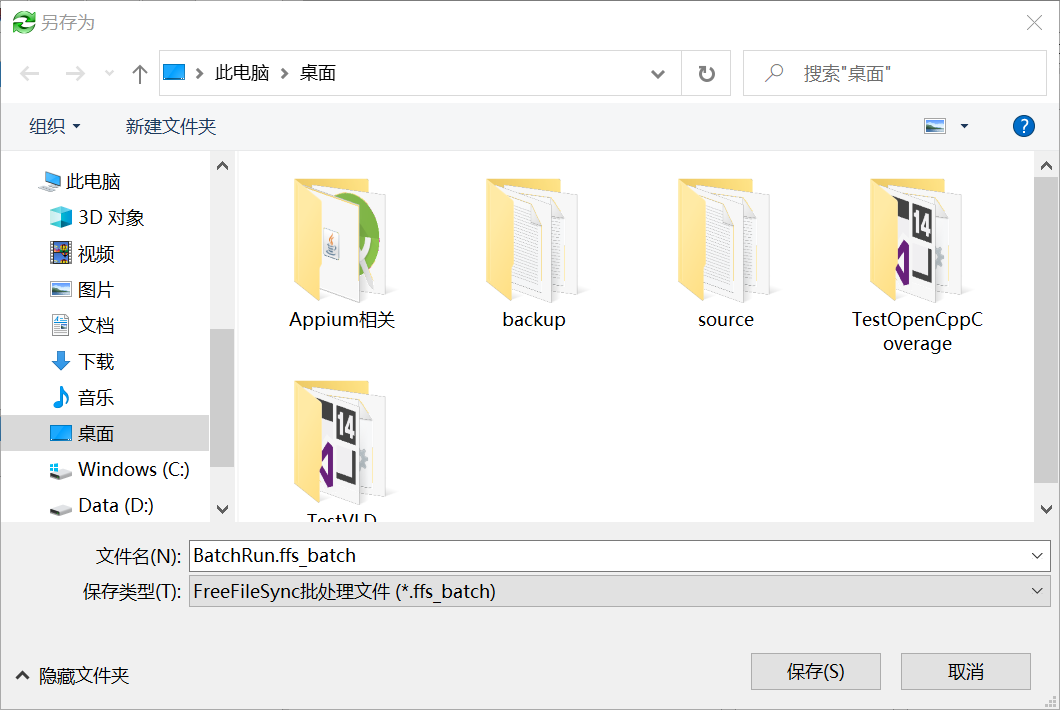Screen dimensions: 1060x710
Task: Click 保存(S) button
Action: pyautogui.click(x=815, y=671)
